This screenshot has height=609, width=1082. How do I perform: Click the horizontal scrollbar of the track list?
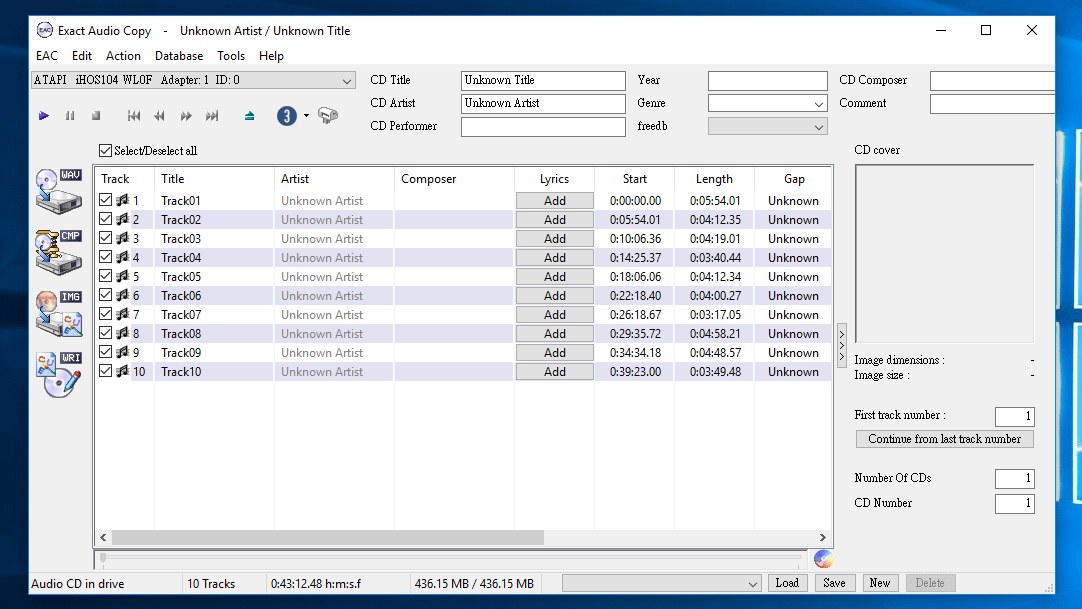pos(328,537)
